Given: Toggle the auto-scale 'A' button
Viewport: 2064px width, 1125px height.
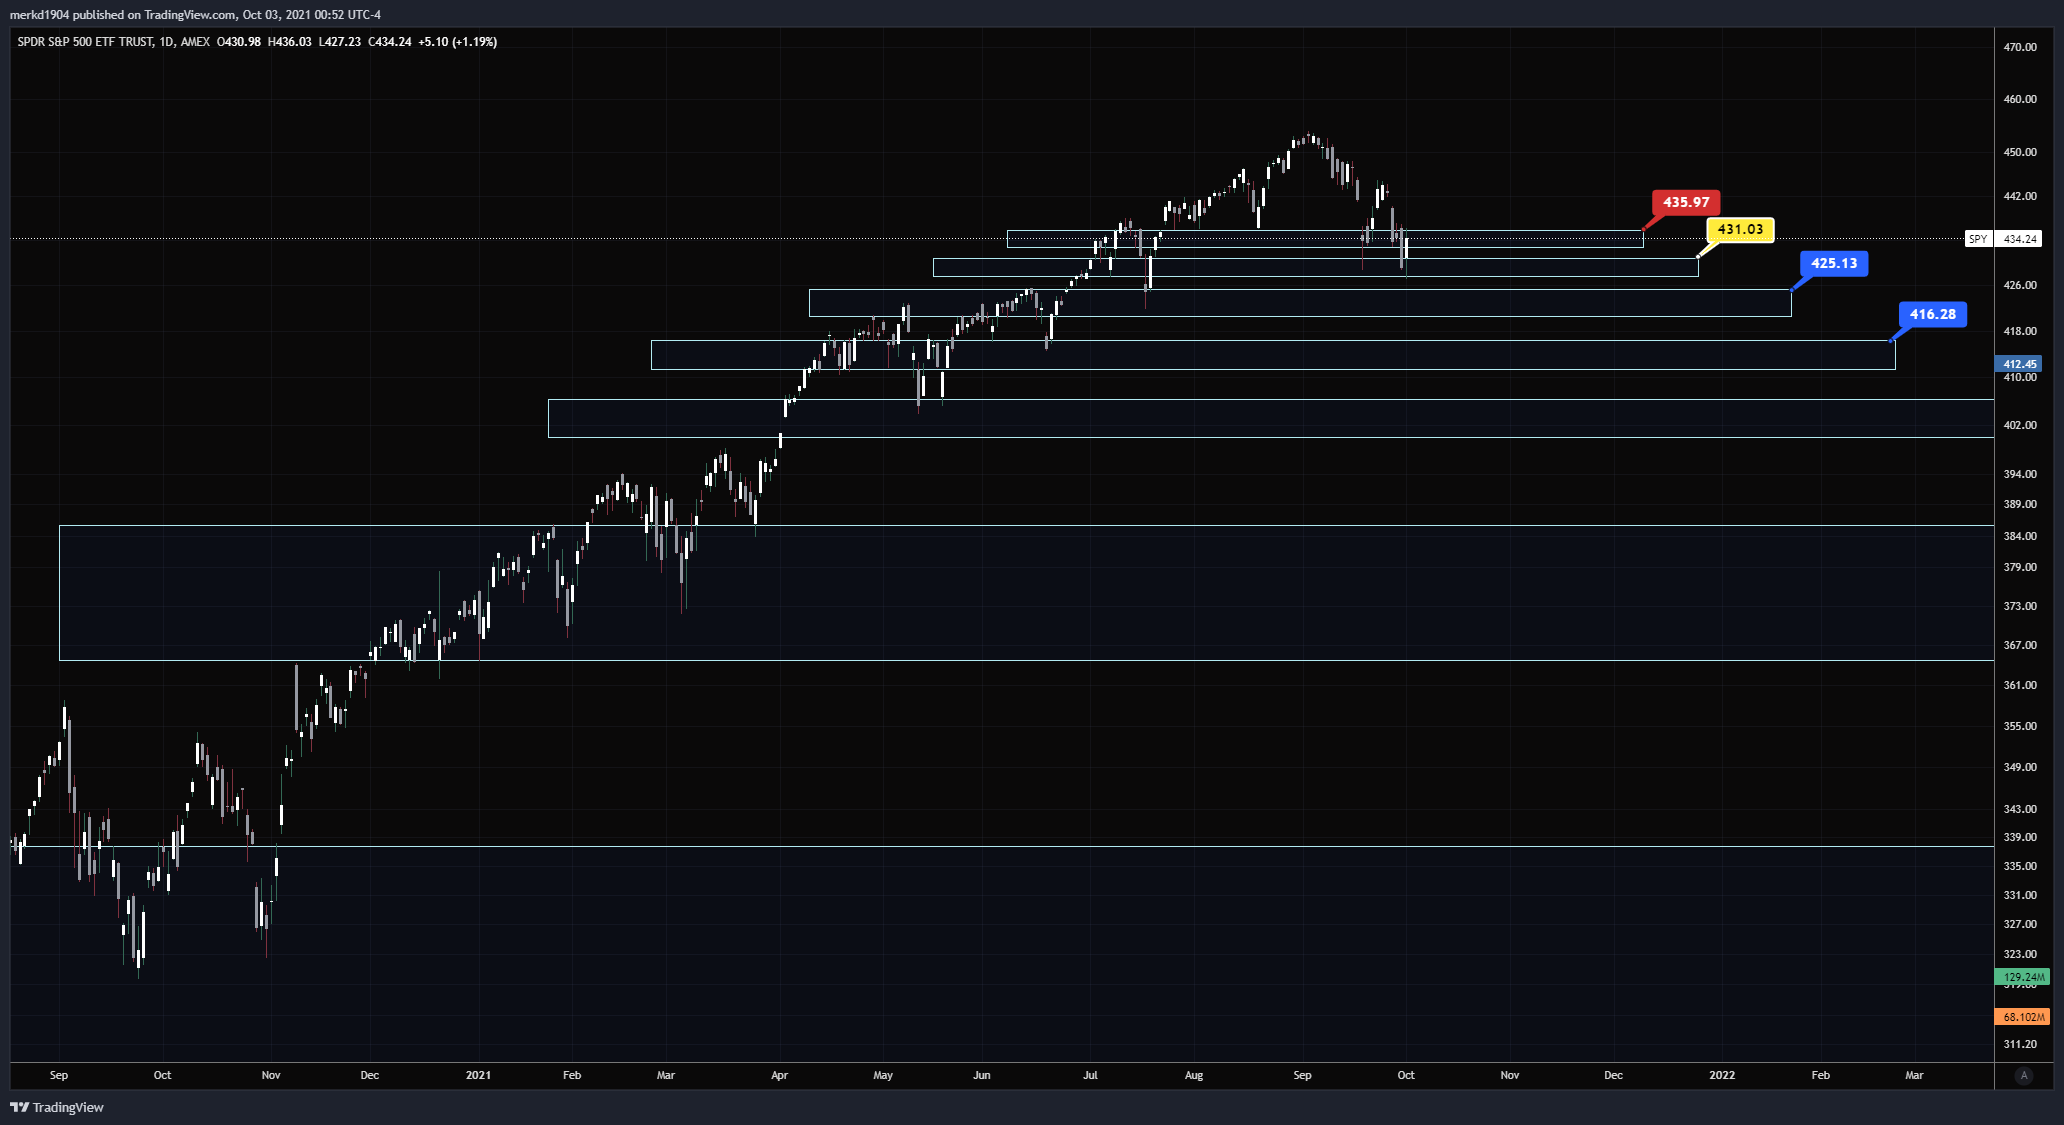Looking at the screenshot, I should (x=2024, y=1076).
